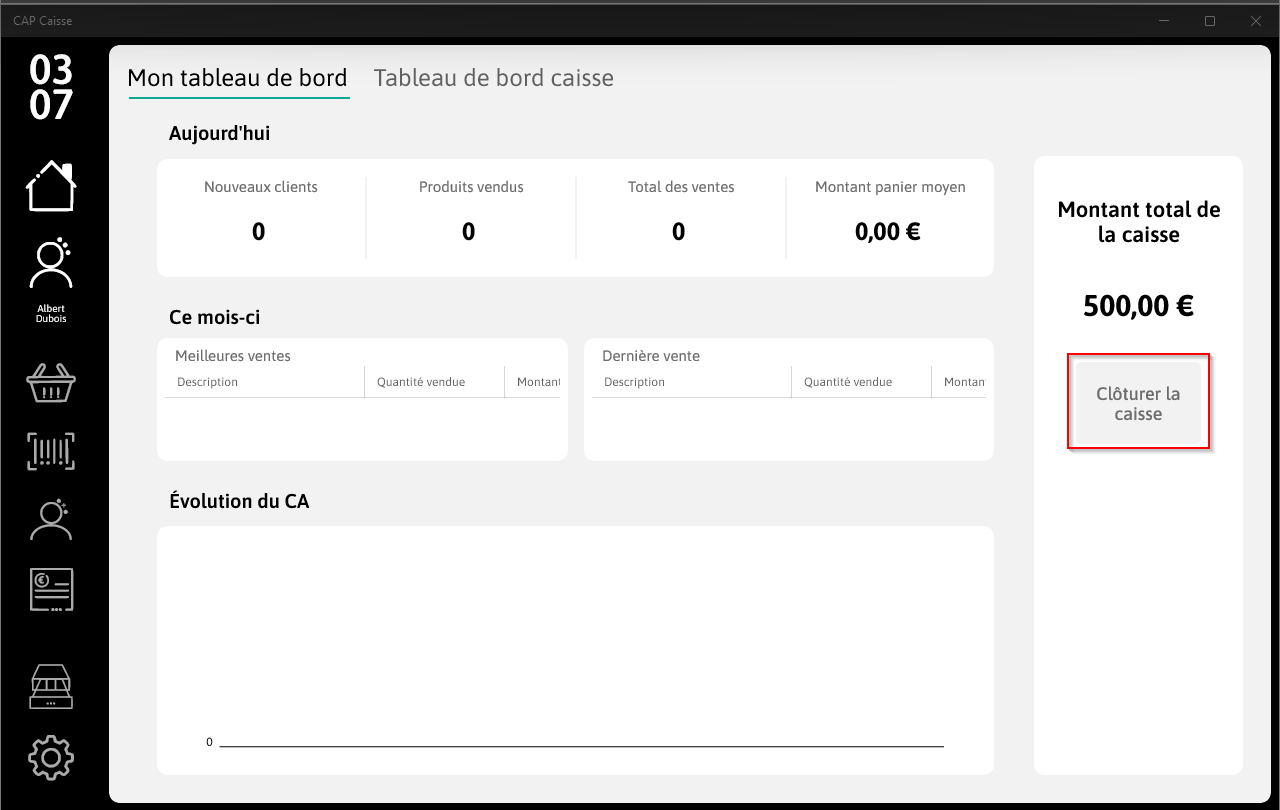Viewport: 1280px width, 810px height.
Task: Select the barcode scanner products icon
Action: (x=51, y=451)
